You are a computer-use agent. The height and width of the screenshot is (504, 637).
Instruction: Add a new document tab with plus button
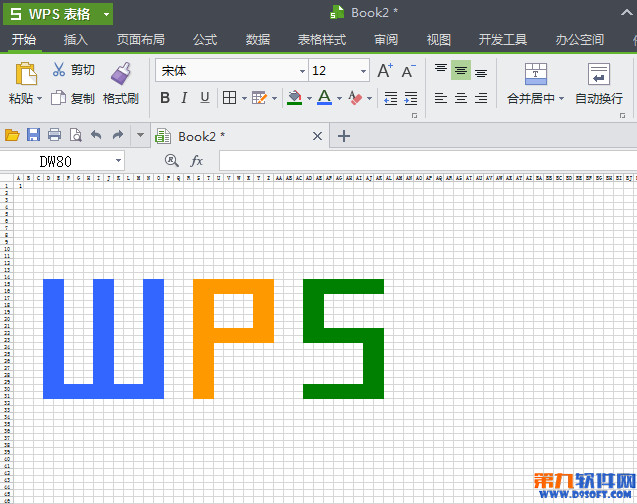tap(344, 136)
